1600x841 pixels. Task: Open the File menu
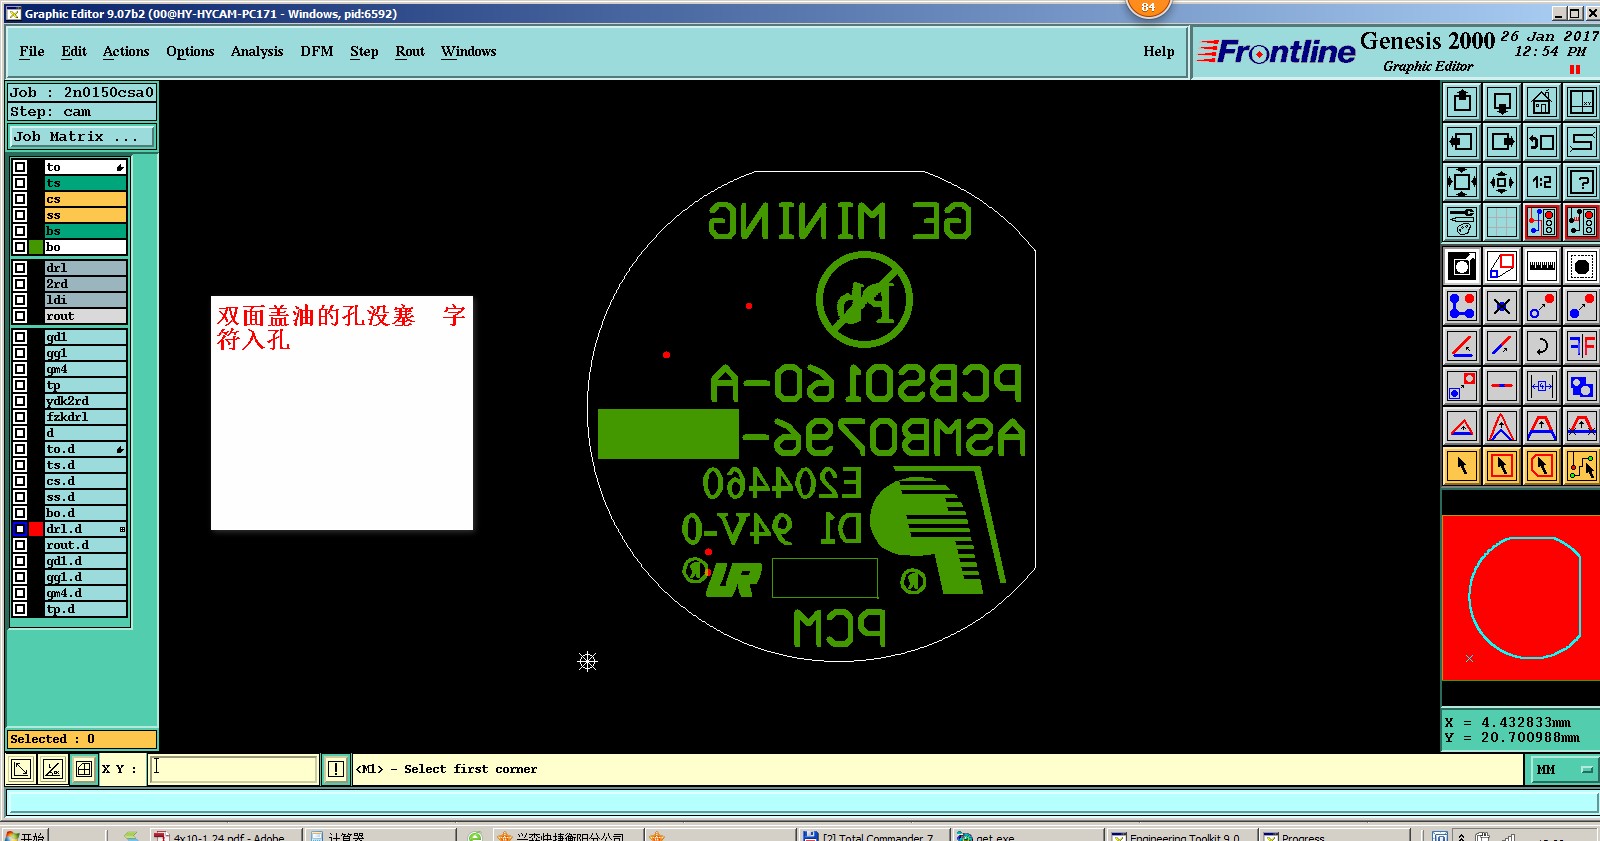[x=32, y=51]
